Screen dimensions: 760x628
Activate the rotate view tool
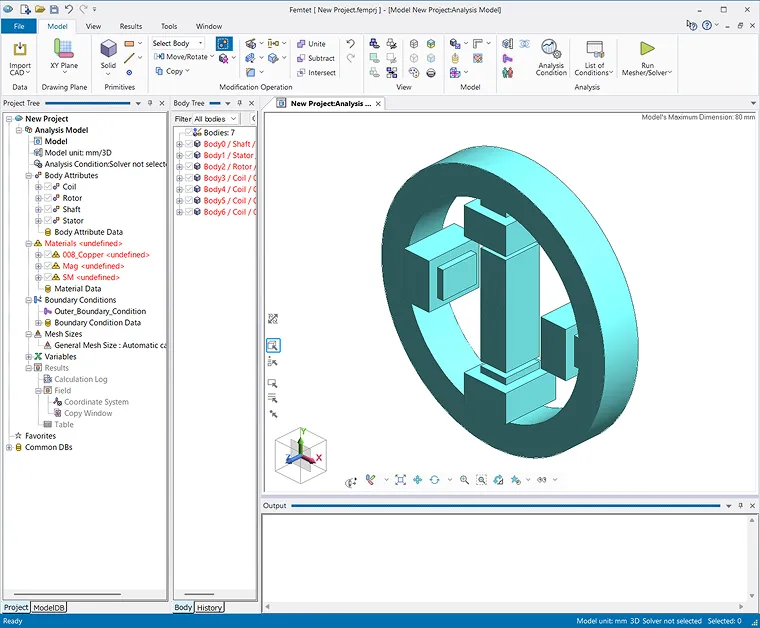434,480
